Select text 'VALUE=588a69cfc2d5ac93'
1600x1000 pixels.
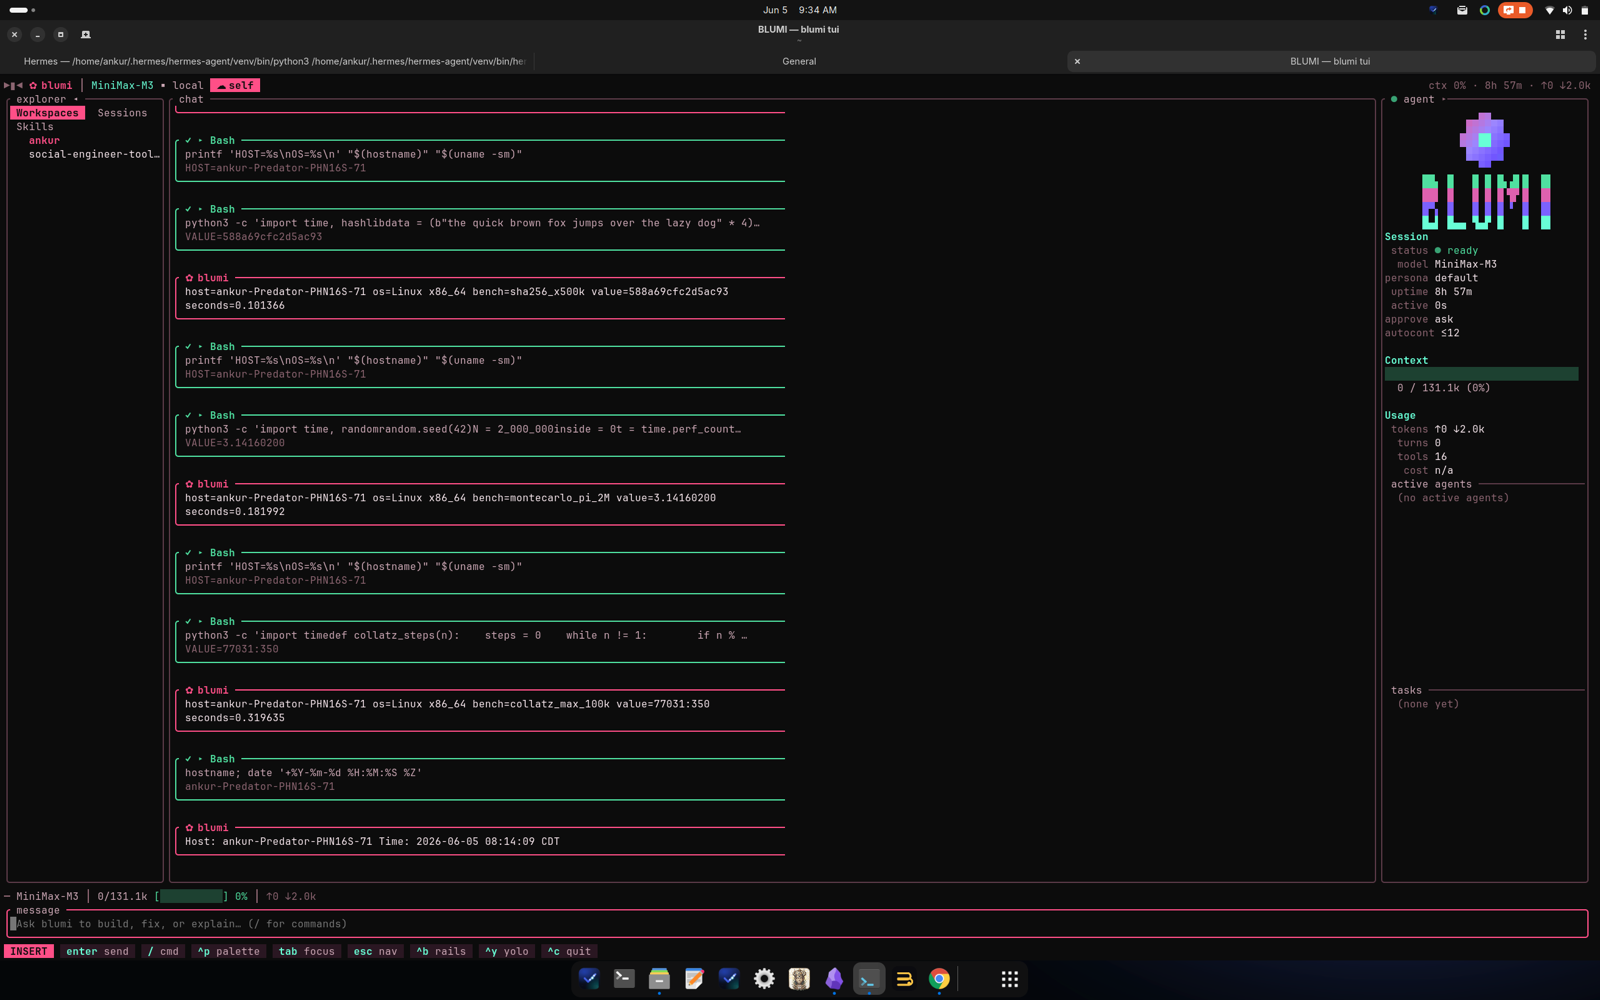(254, 237)
